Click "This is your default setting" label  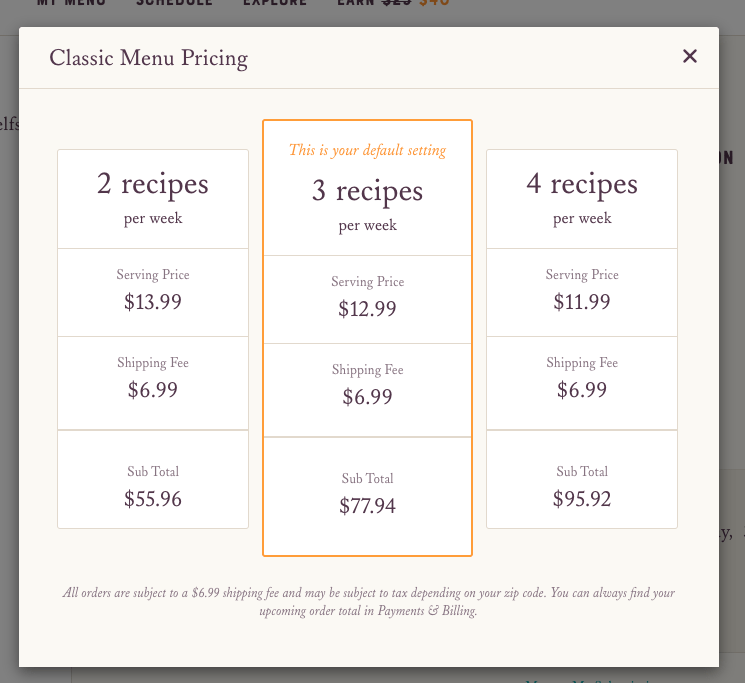click(x=367, y=150)
